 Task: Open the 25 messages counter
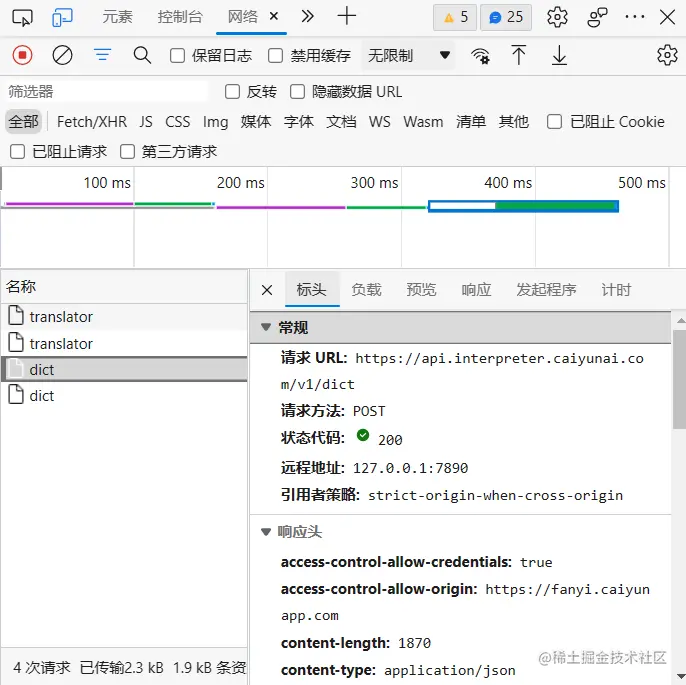coord(506,17)
